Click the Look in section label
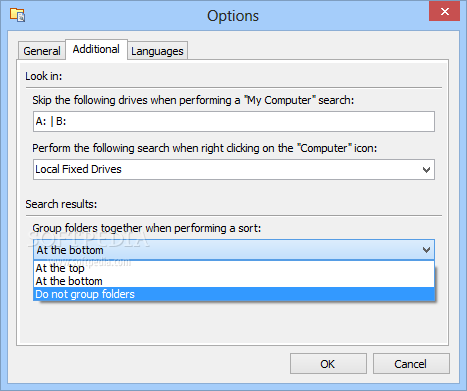Screen dimensions: 467x391 click(44, 76)
